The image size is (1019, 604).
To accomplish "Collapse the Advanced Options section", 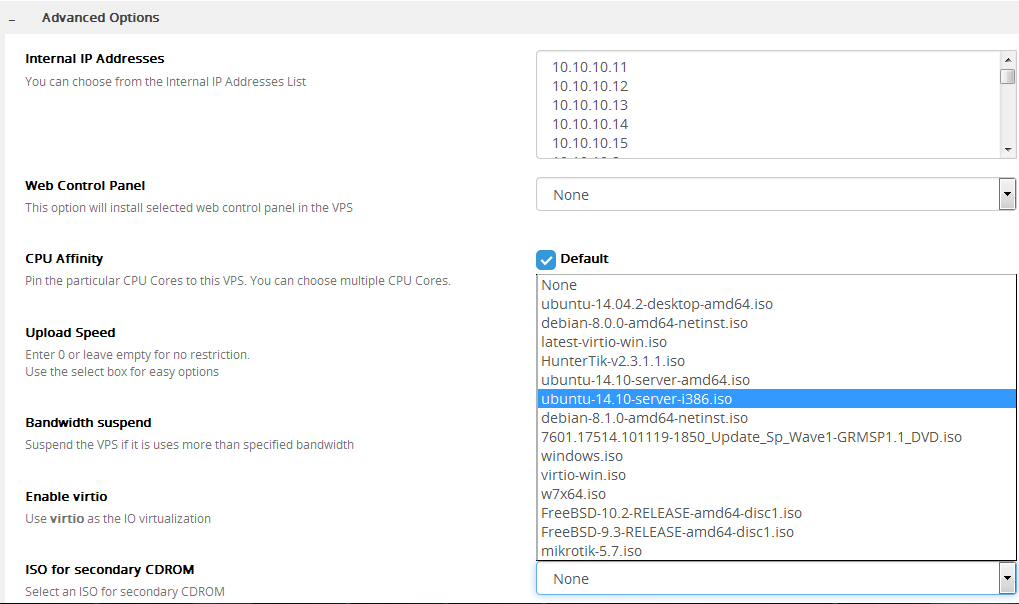I will pyautogui.click(x=12, y=18).
